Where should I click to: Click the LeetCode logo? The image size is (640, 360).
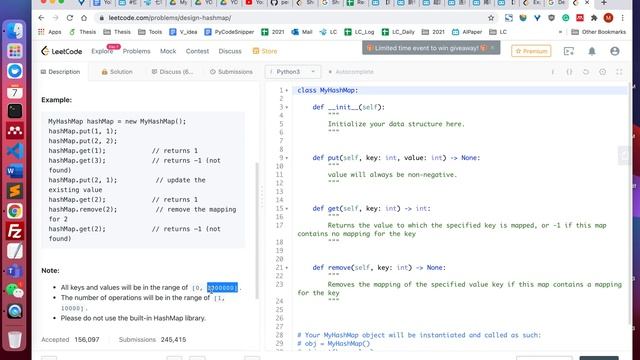click(x=61, y=51)
